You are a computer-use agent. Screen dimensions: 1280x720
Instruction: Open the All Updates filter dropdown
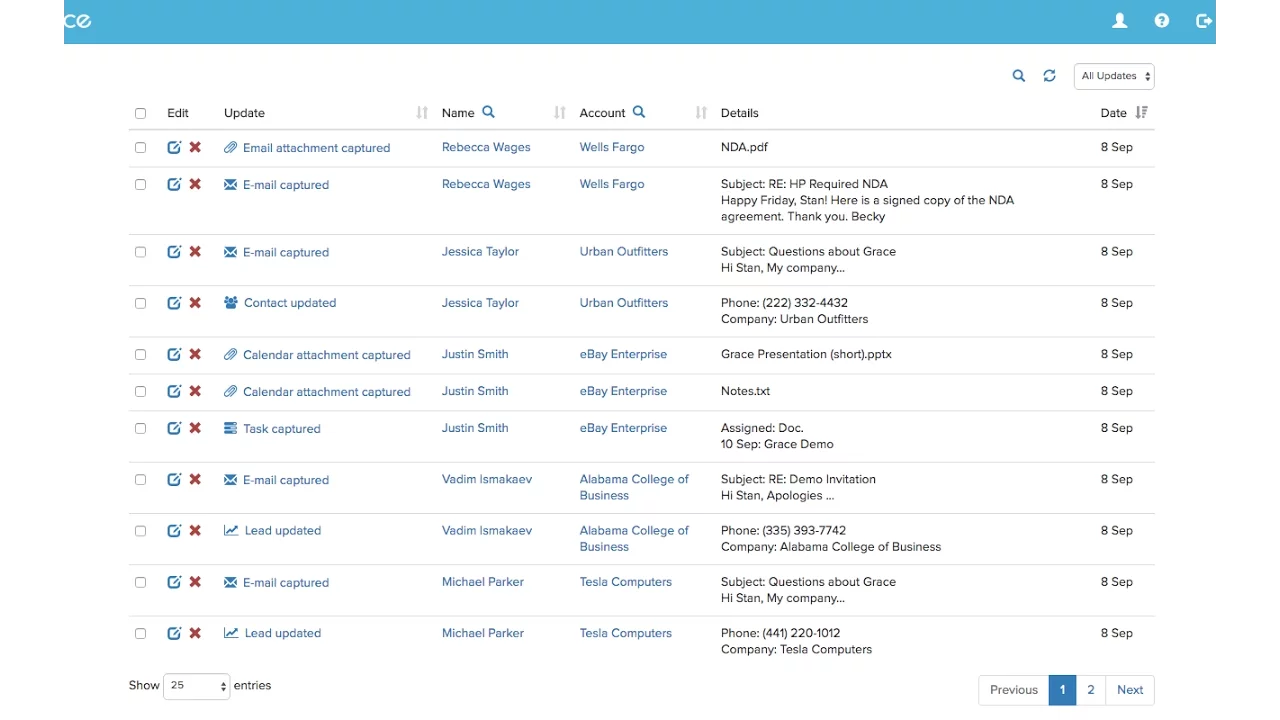(1114, 76)
